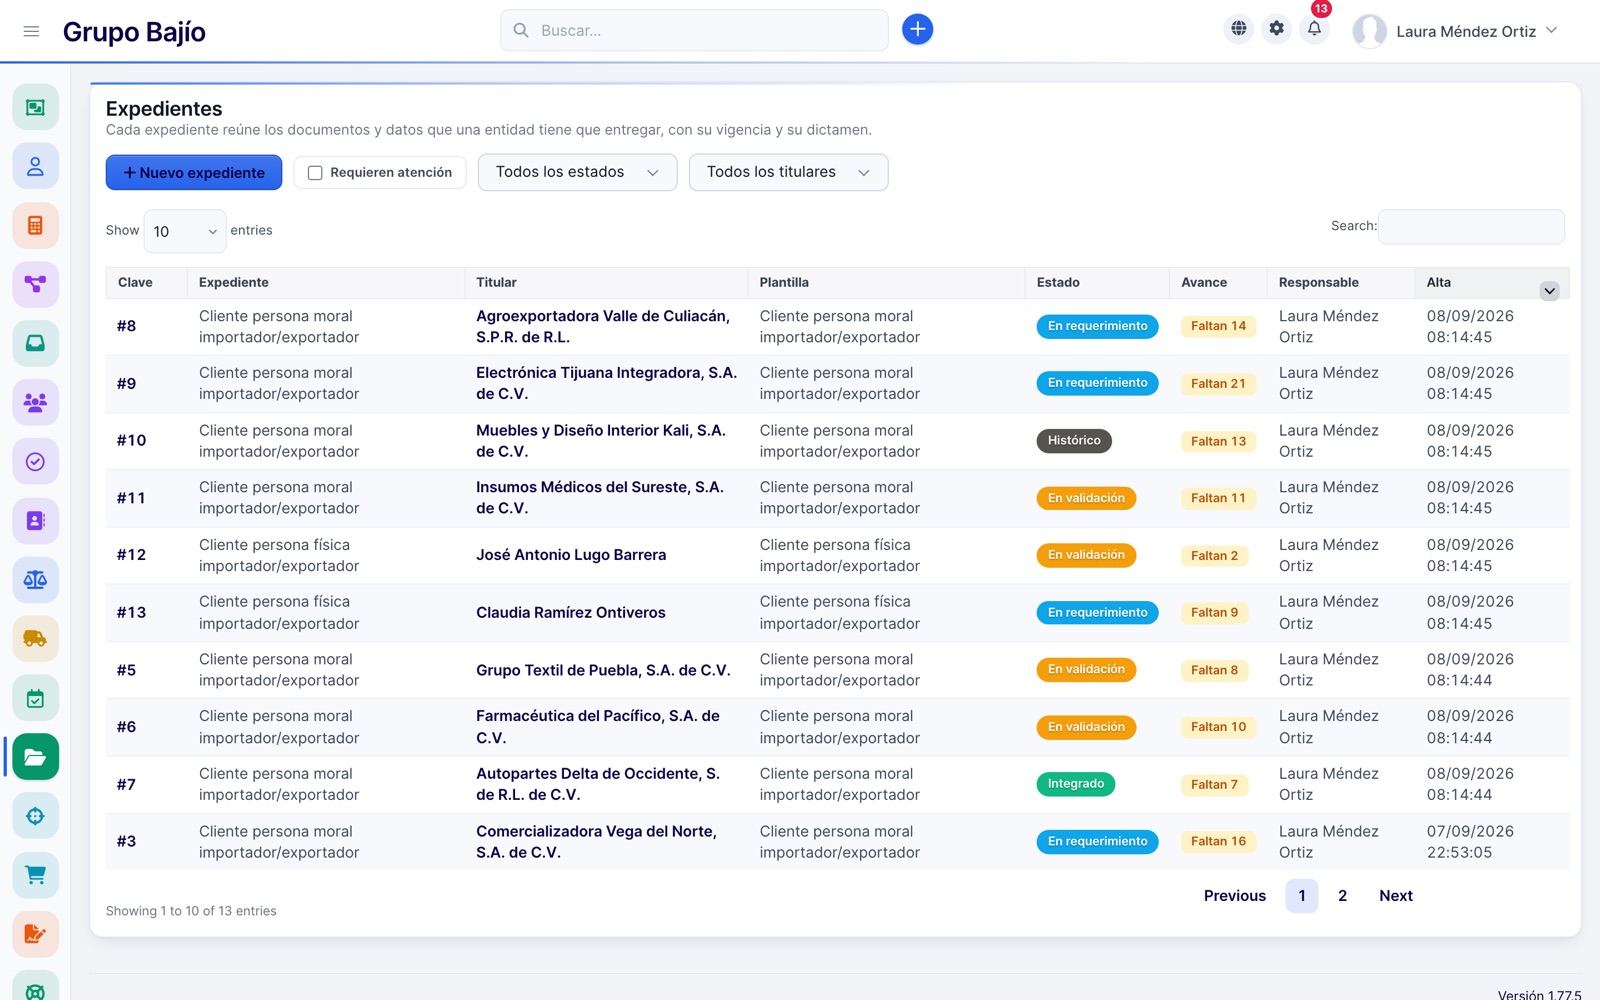Toggle the Requieren atención checkbox
The width and height of the screenshot is (1600, 1000).
click(x=315, y=173)
